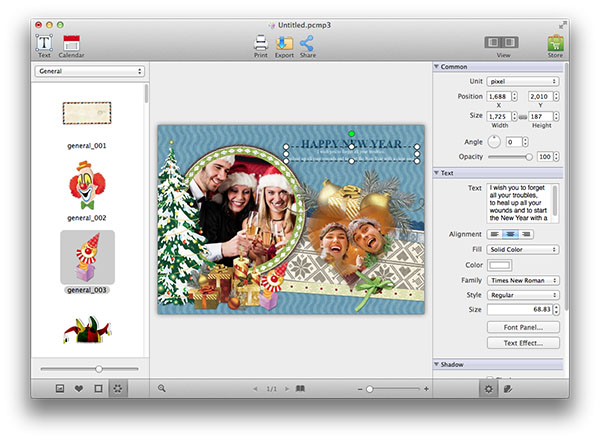This screenshot has height=441, width=600.
Task: Open the General category dropdown
Action: (x=90, y=72)
